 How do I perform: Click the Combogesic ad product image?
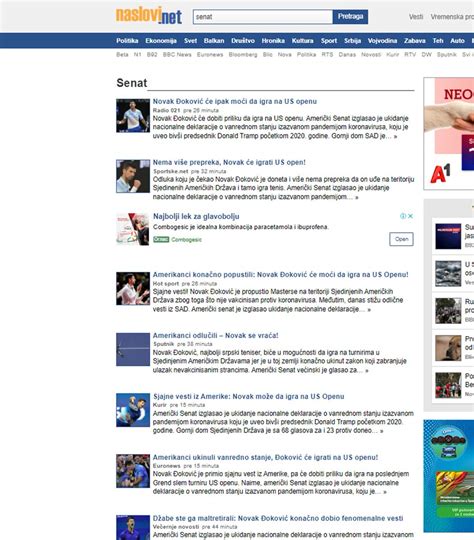(133, 229)
